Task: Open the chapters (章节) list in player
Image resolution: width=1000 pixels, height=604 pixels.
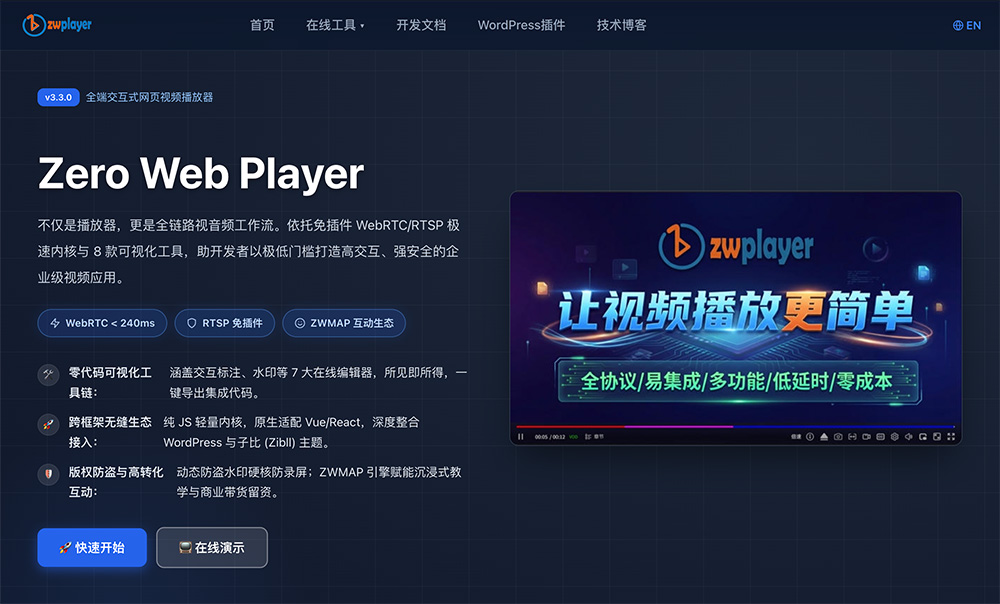Action: pos(594,437)
